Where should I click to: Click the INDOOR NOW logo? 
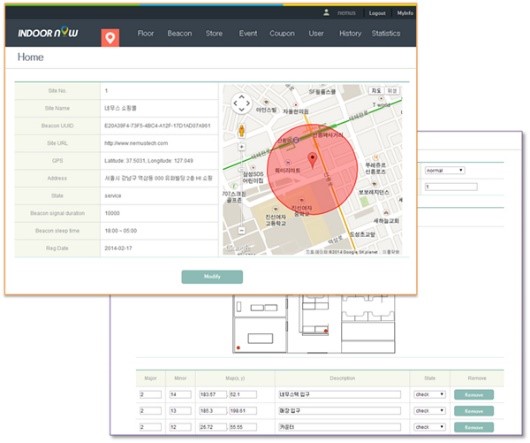click(x=48, y=33)
